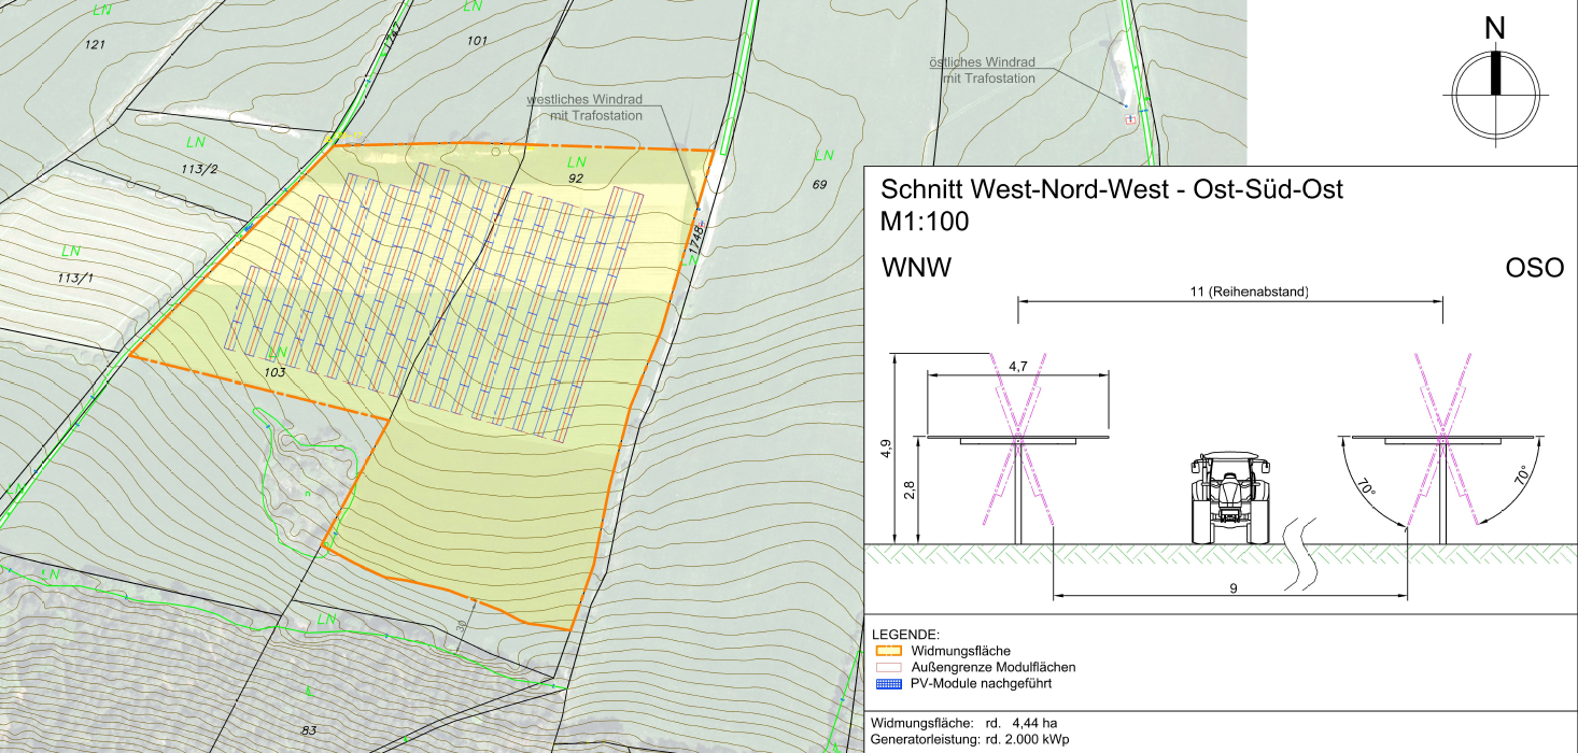The image size is (1578, 753).
Task: Click the 'westliches Windrad mit Trafostation' label
Action: pos(585,107)
